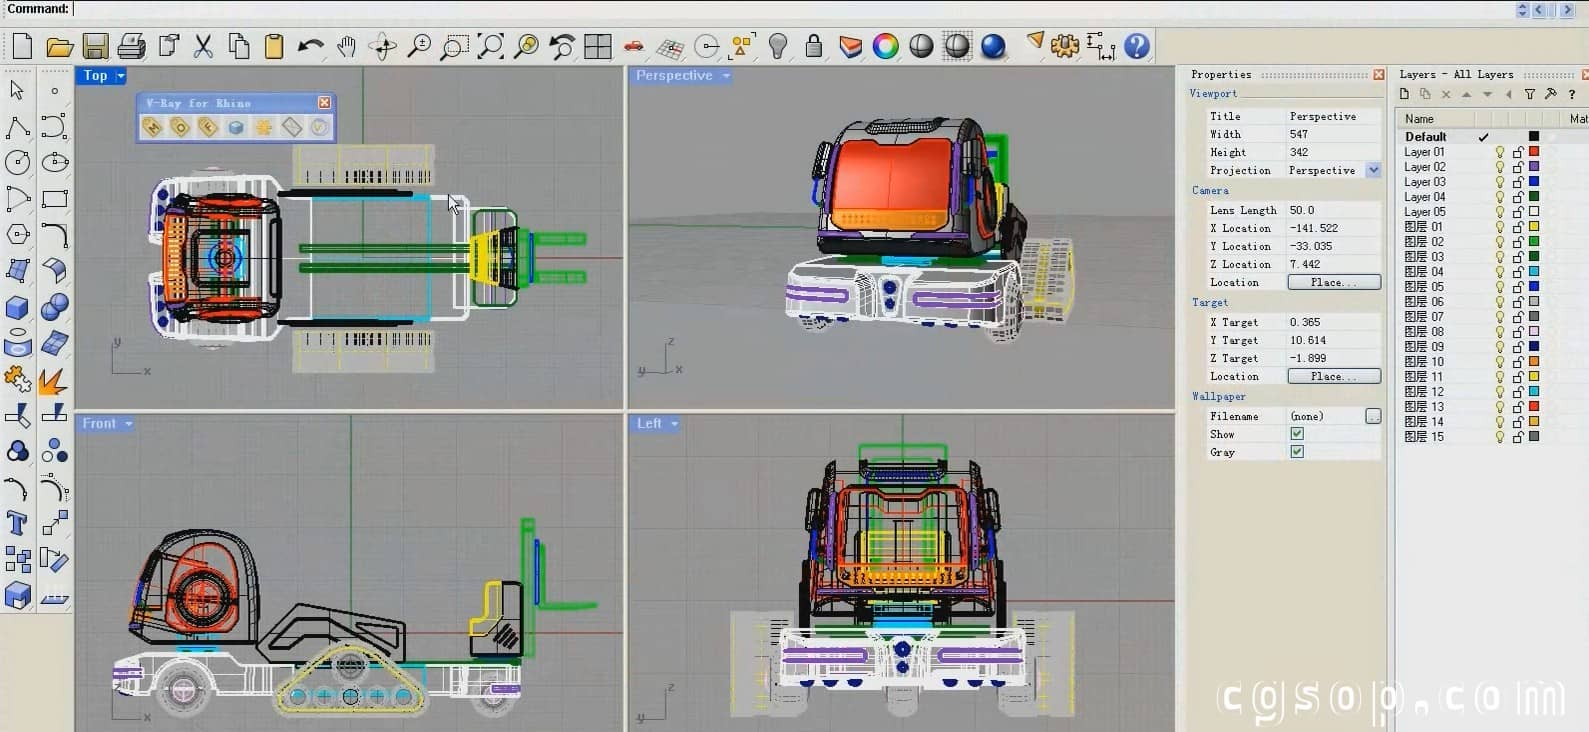This screenshot has height=732, width=1589.
Task: Uncheck the Wallpaper Show checkbox
Action: pos(1297,434)
